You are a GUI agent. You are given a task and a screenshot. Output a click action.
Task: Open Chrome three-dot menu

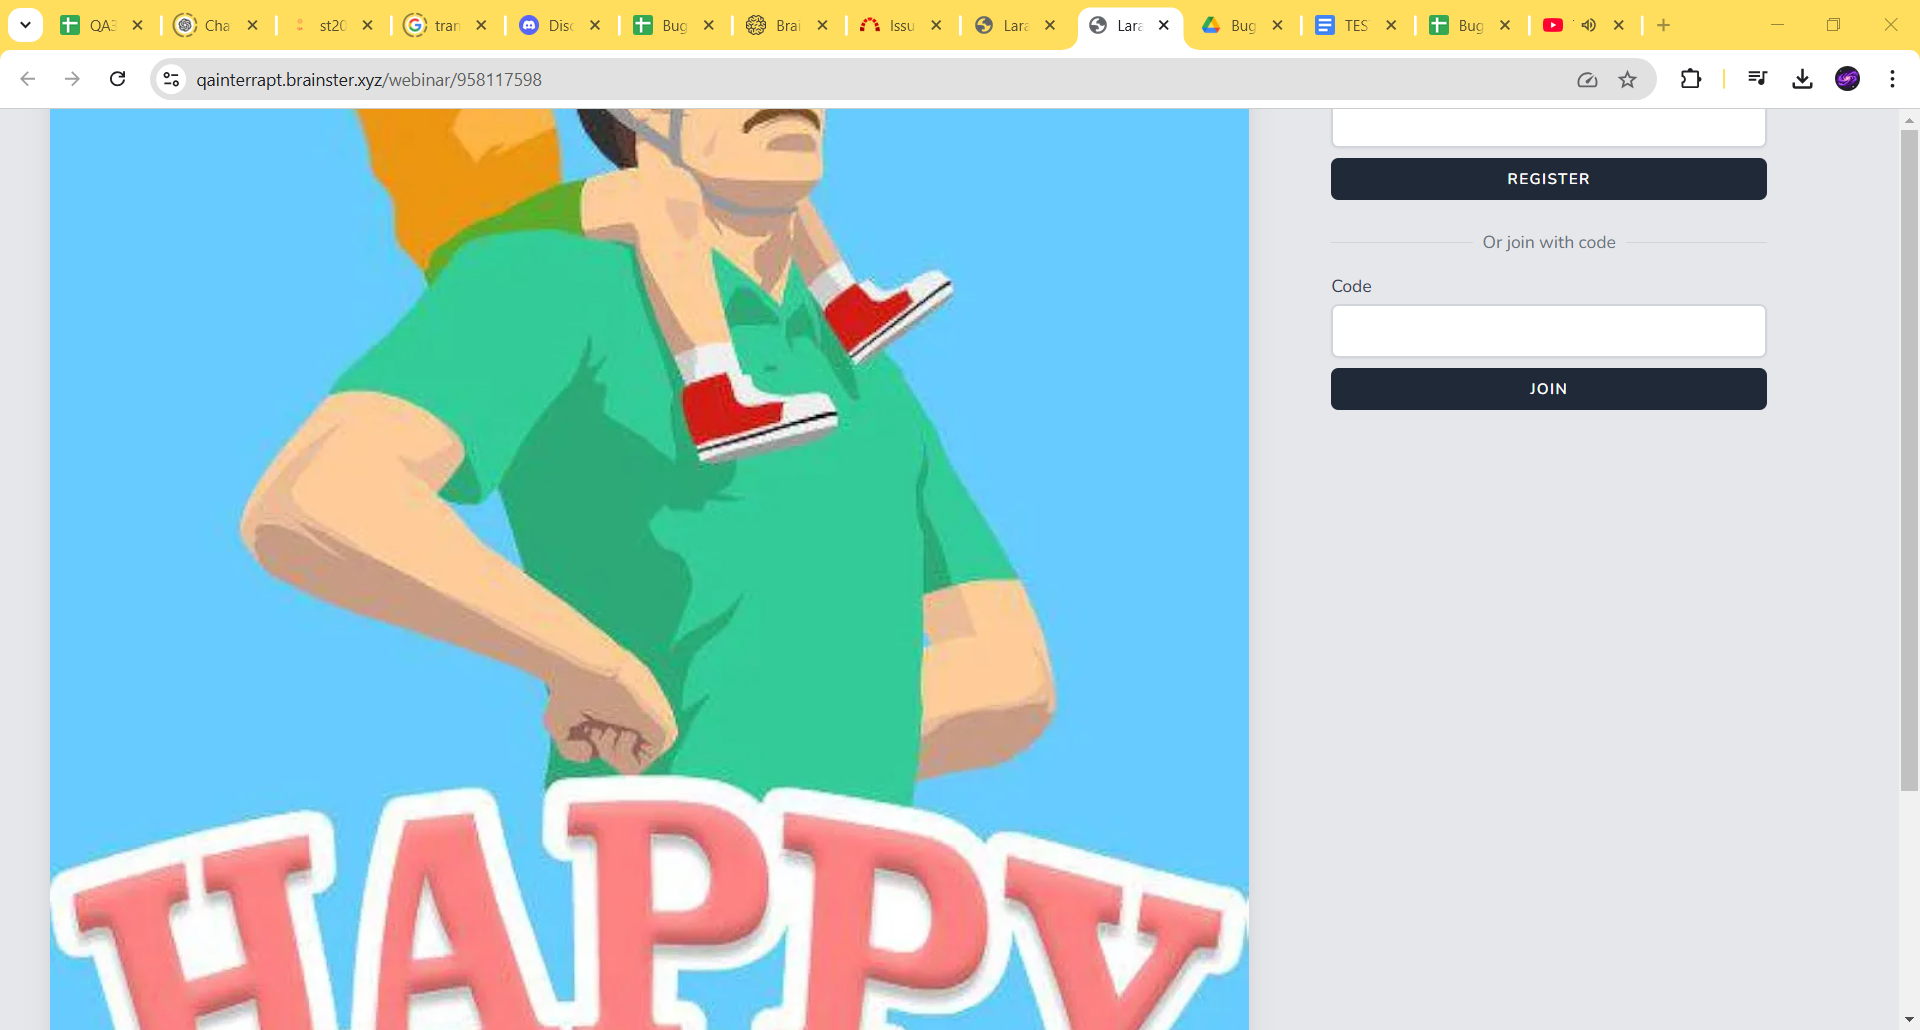1892,79
